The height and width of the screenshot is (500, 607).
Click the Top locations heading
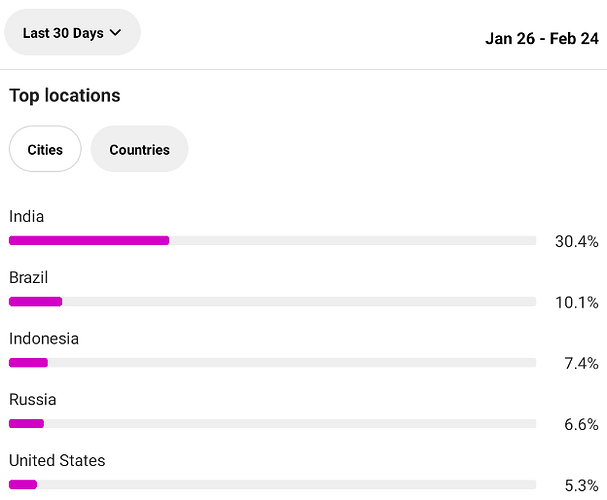click(65, 96)
